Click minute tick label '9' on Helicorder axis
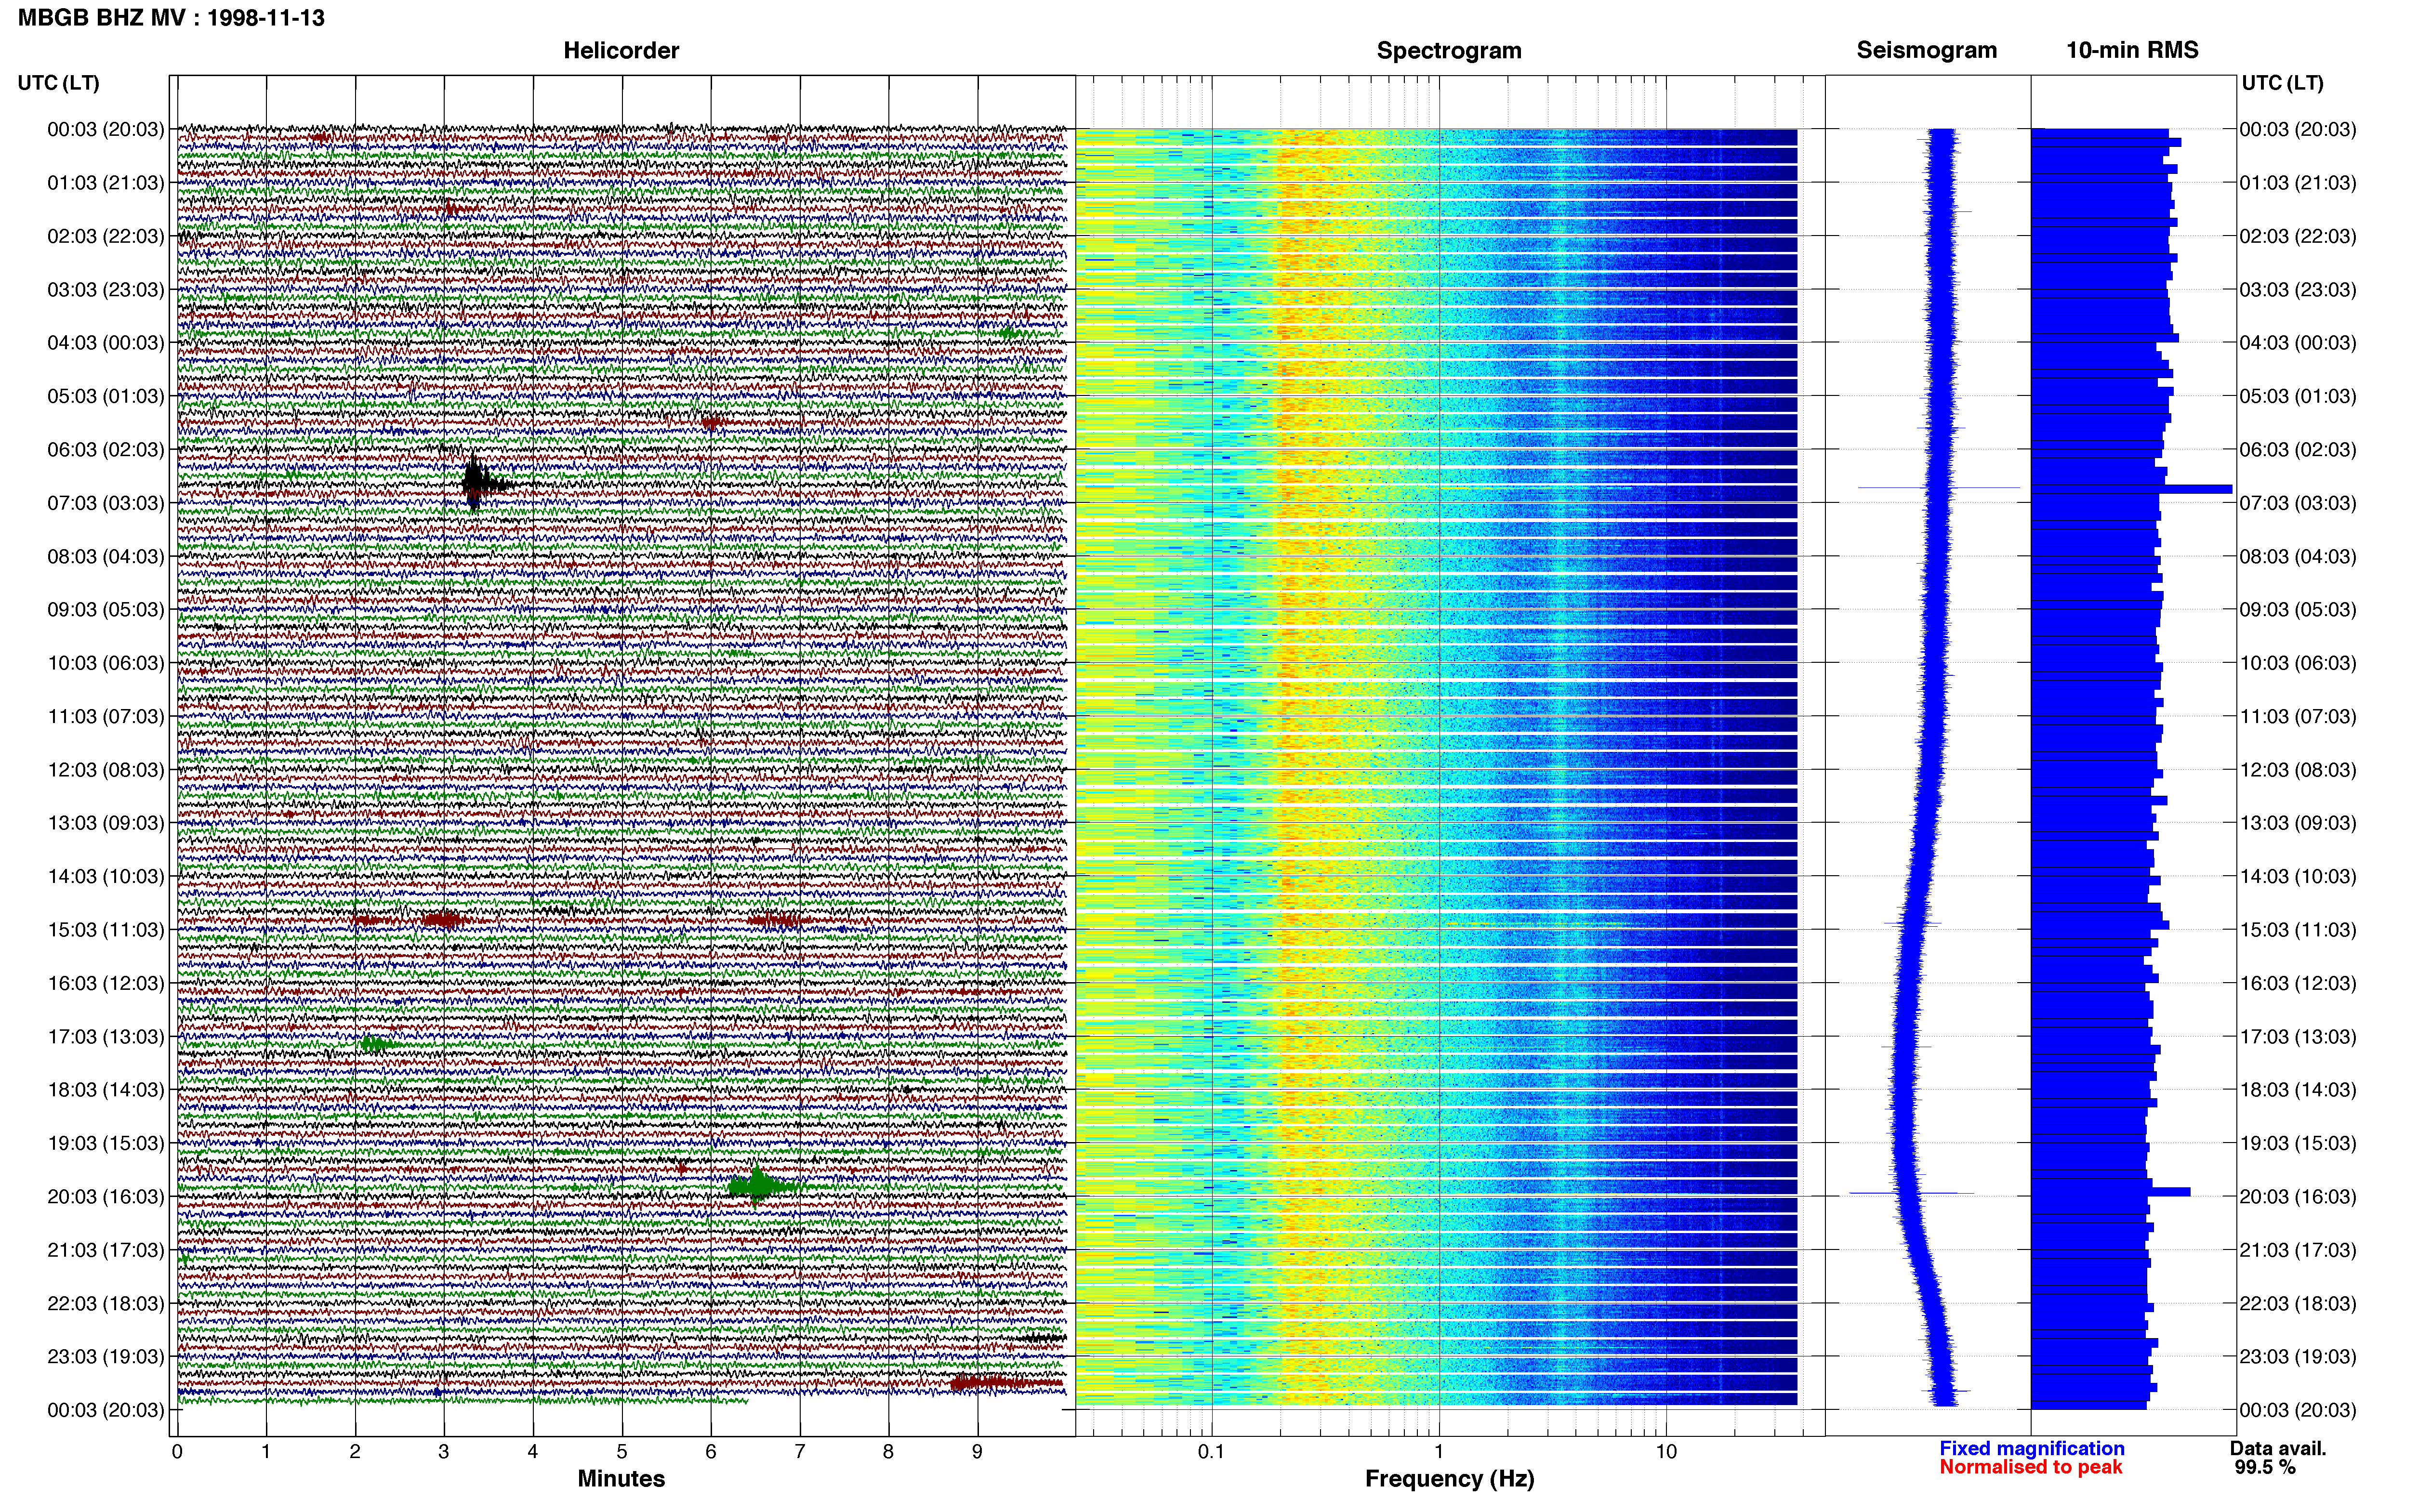2418x1512 pixels. coord(977,1451)
